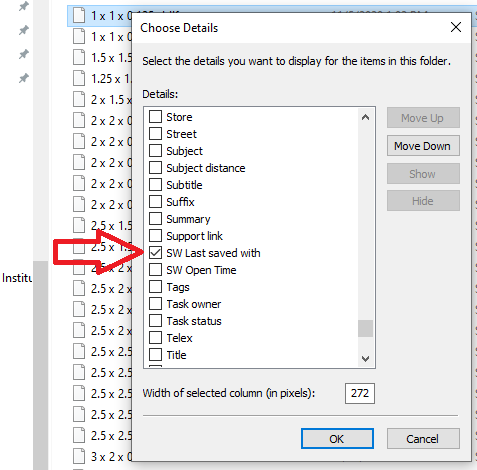Click the fourth pin icon in sidebar
Screen dimensions: 477x470
23,78
